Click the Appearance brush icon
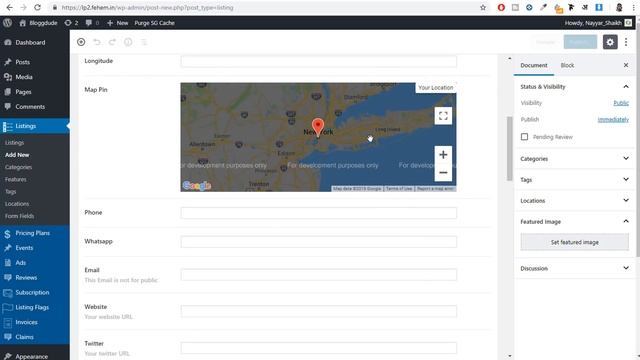 (x=7, y=356)
